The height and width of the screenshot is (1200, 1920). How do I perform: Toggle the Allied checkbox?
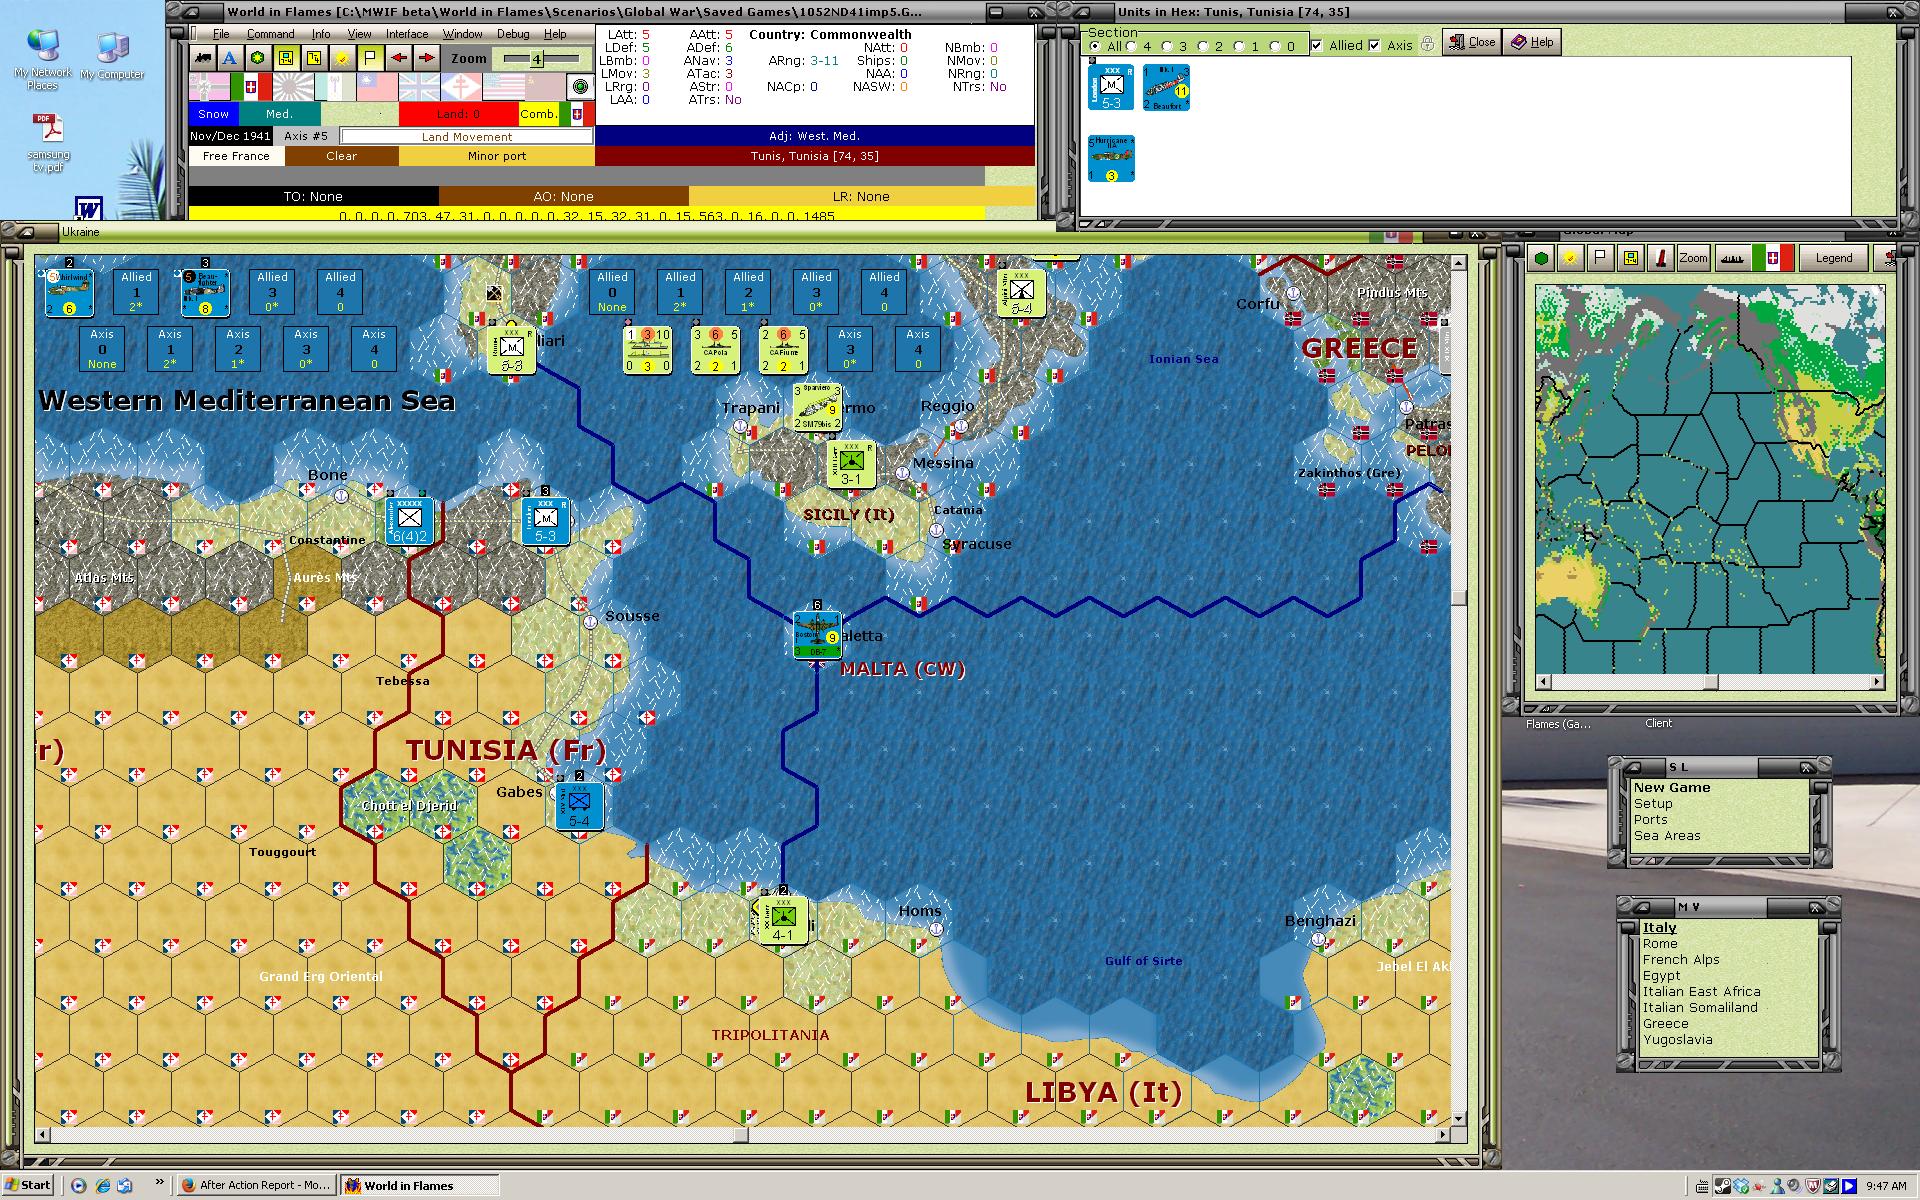[x=1317, y=45]
